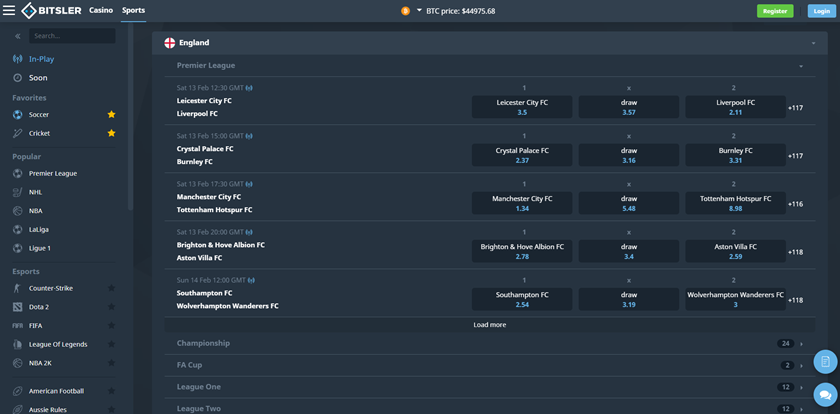Expand the League Two row
The width and height of the screenshot is (840, 414).
tap(490, 408)
